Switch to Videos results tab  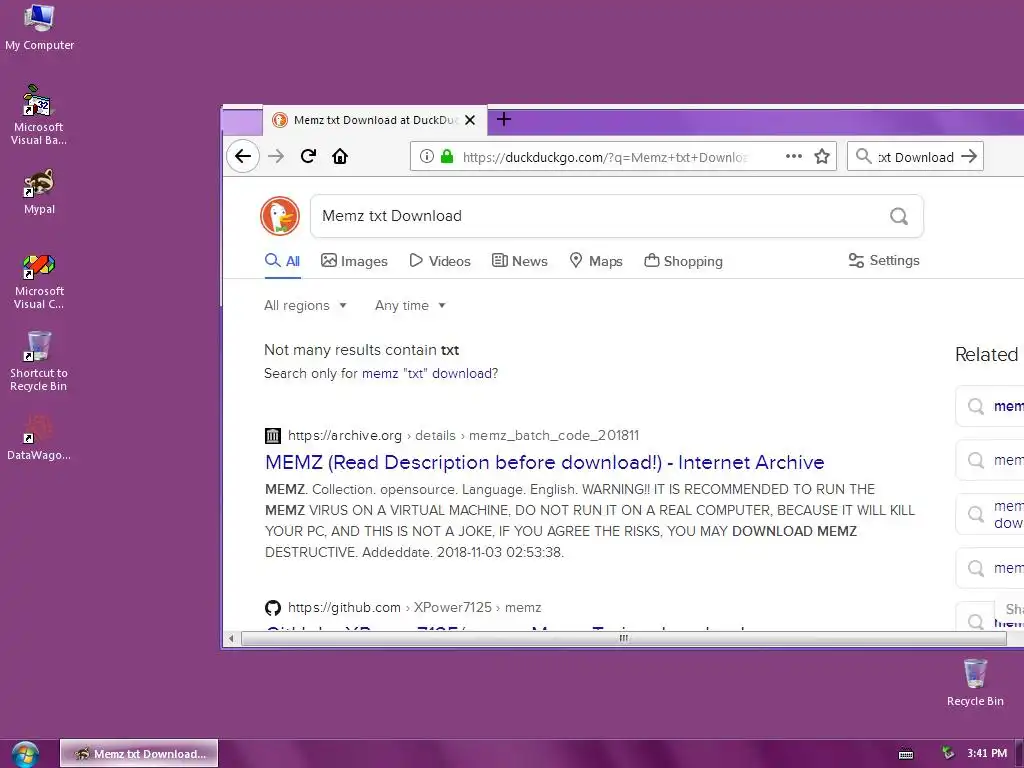440,261
